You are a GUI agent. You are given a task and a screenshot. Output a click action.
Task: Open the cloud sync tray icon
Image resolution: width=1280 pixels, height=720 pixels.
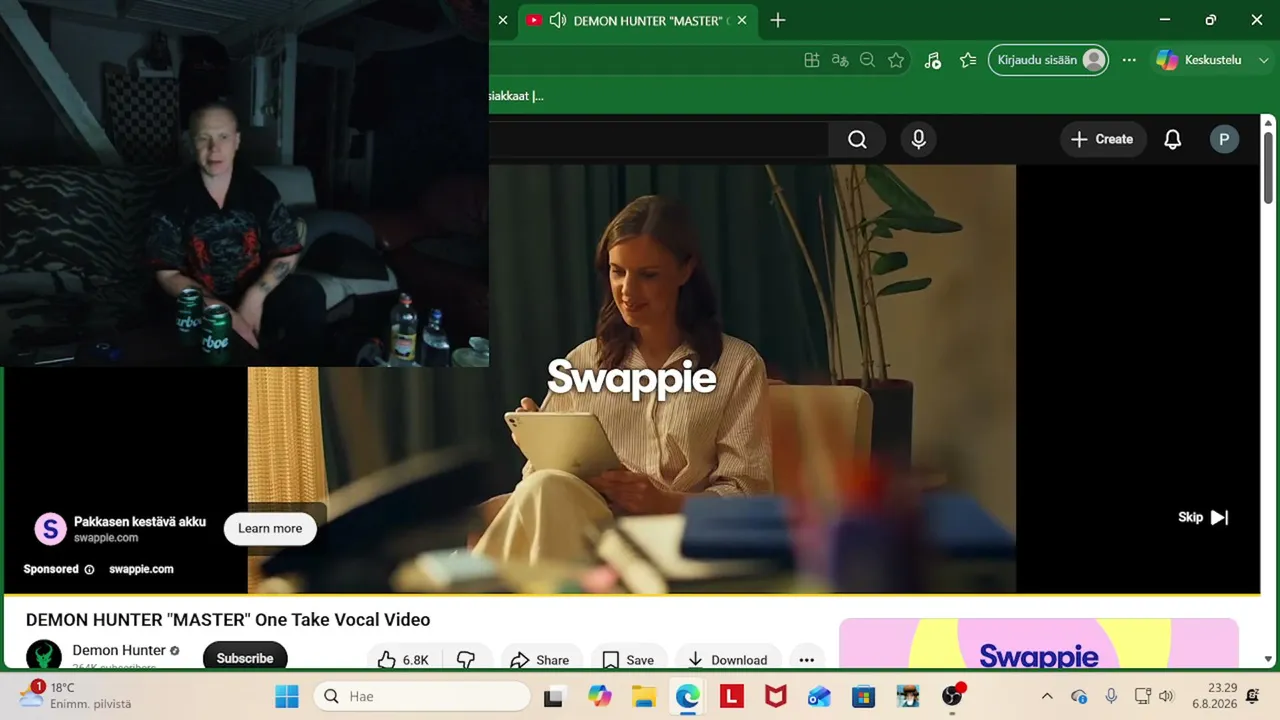(x=1079, y=696)
